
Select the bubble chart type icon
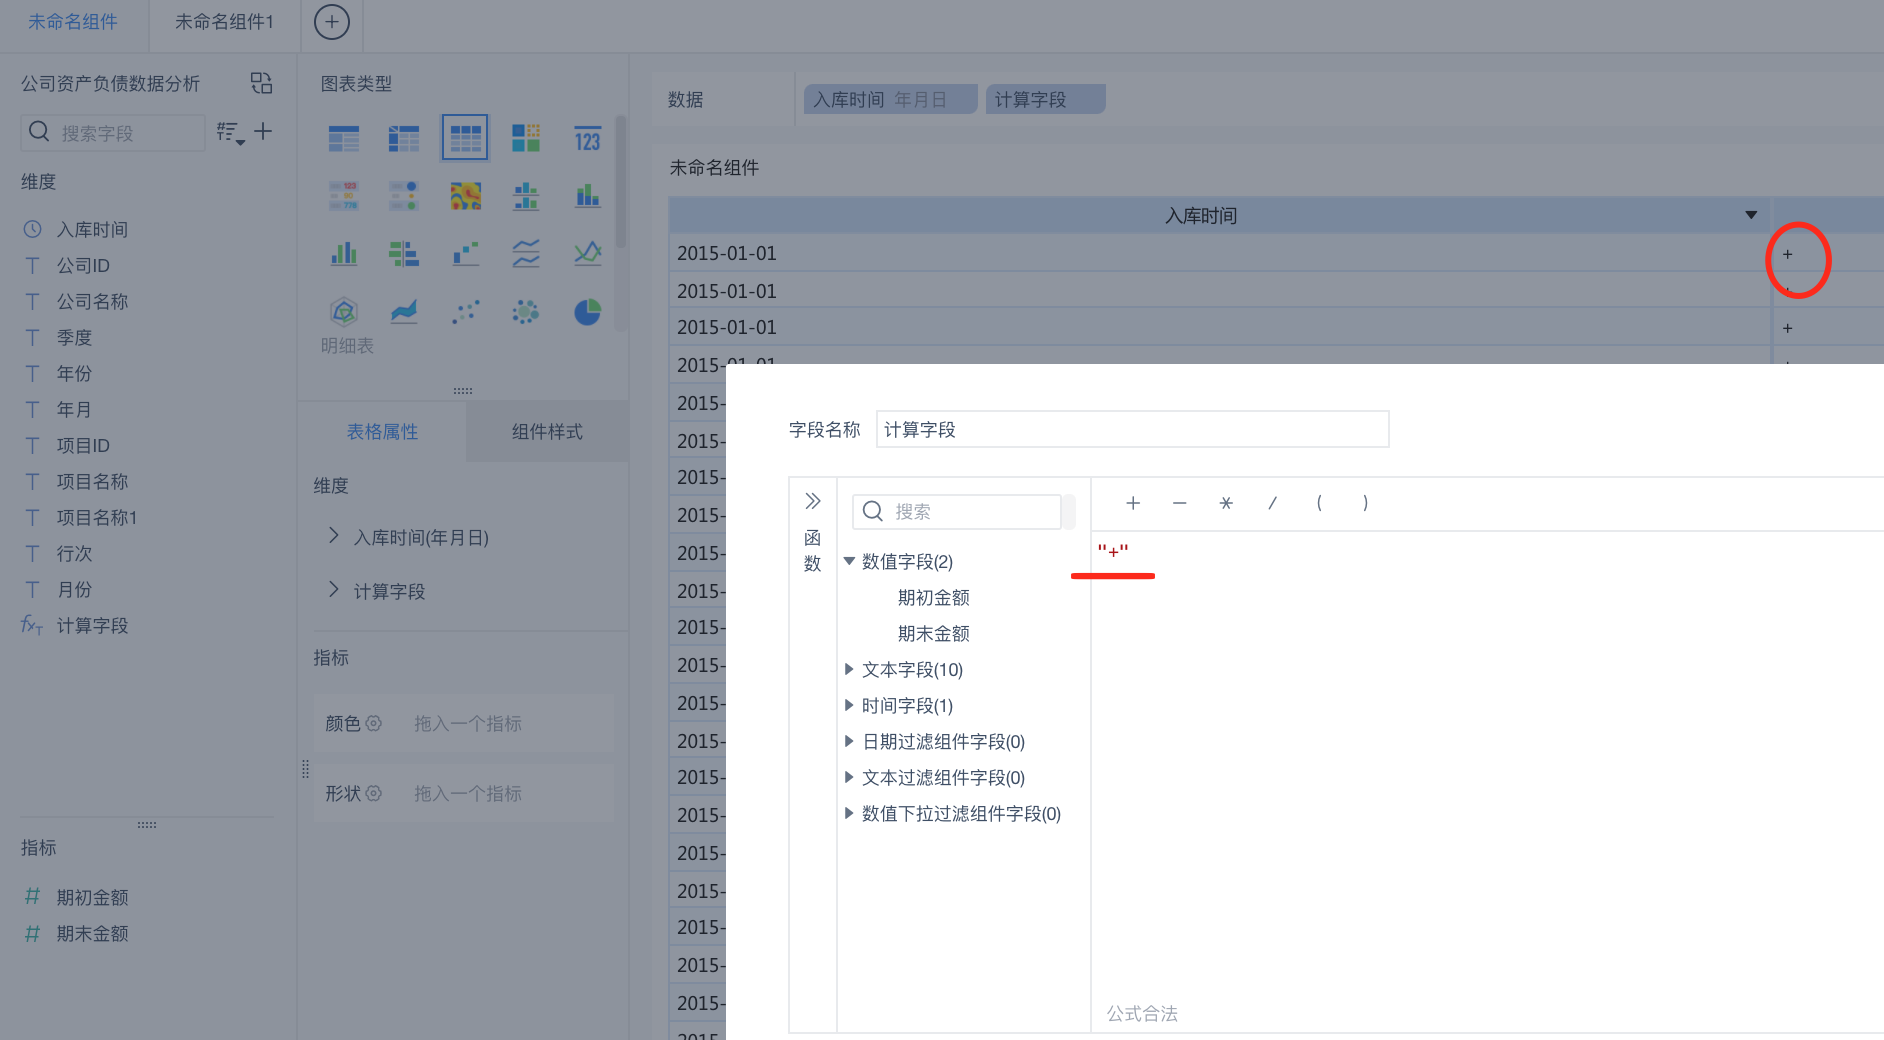(526, 312)
